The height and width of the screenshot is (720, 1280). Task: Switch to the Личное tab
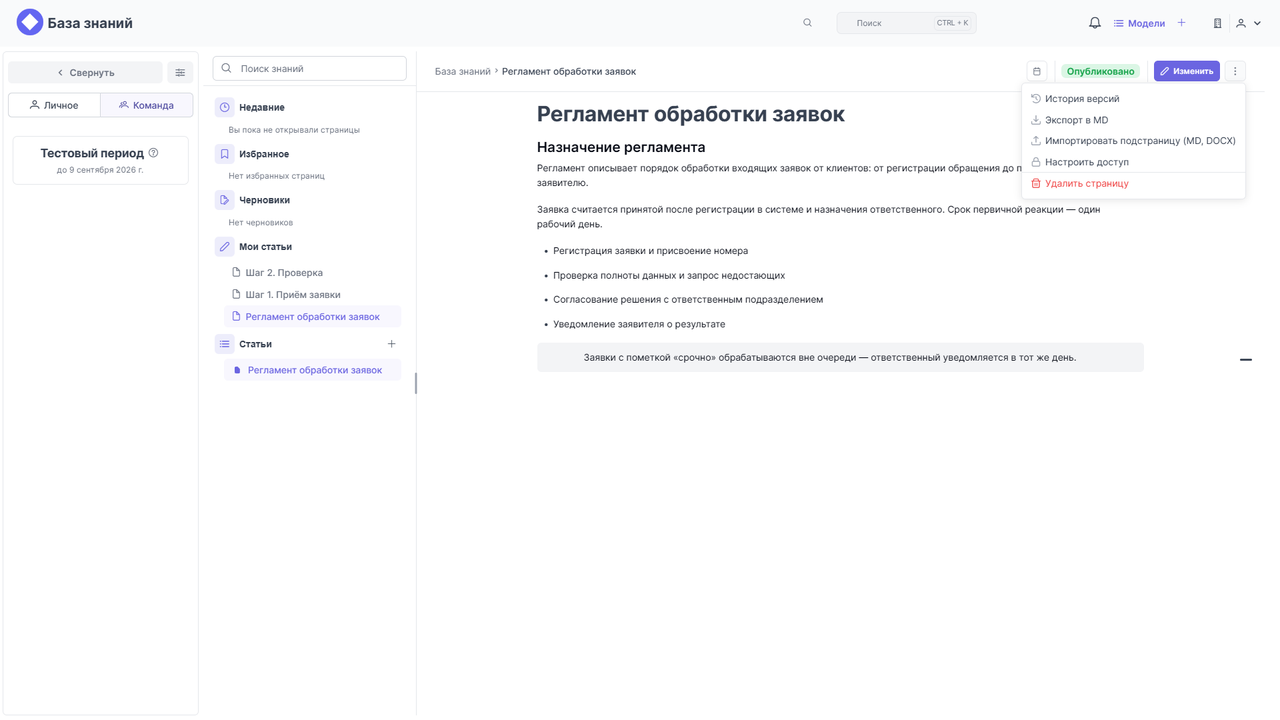(54, 105)
